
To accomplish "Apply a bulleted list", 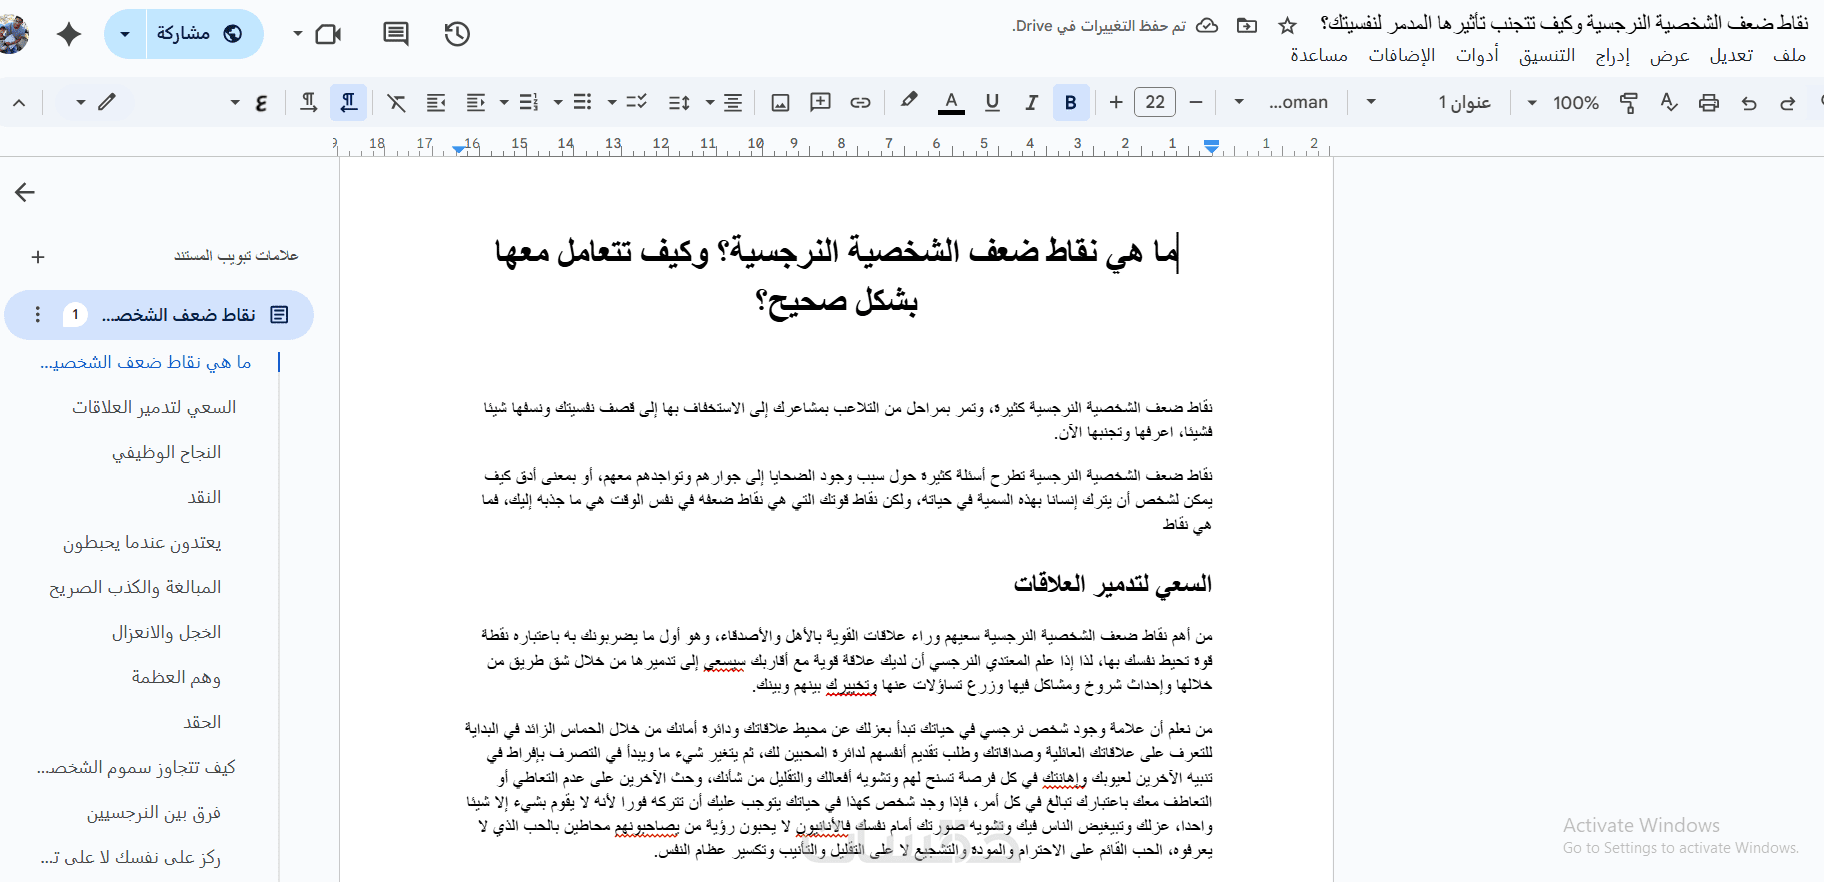I will tap(583, 102).
